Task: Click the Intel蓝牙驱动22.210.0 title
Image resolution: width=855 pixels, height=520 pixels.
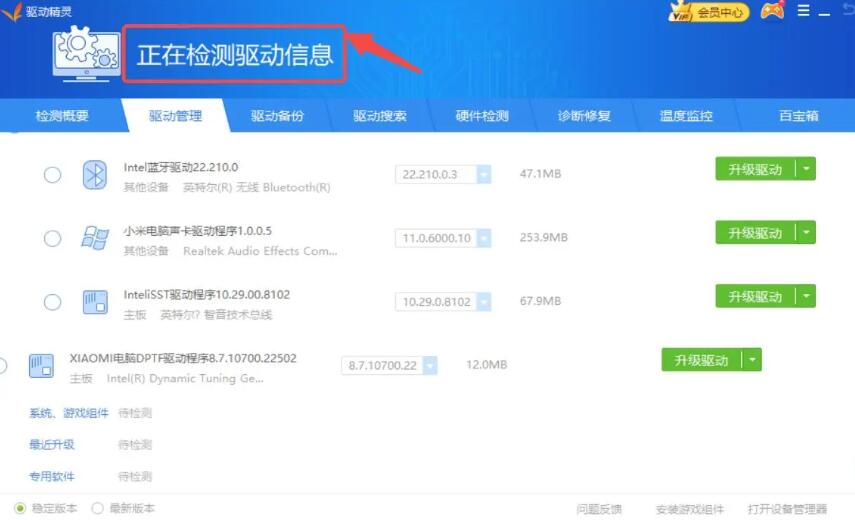Action: pos(181,167)
